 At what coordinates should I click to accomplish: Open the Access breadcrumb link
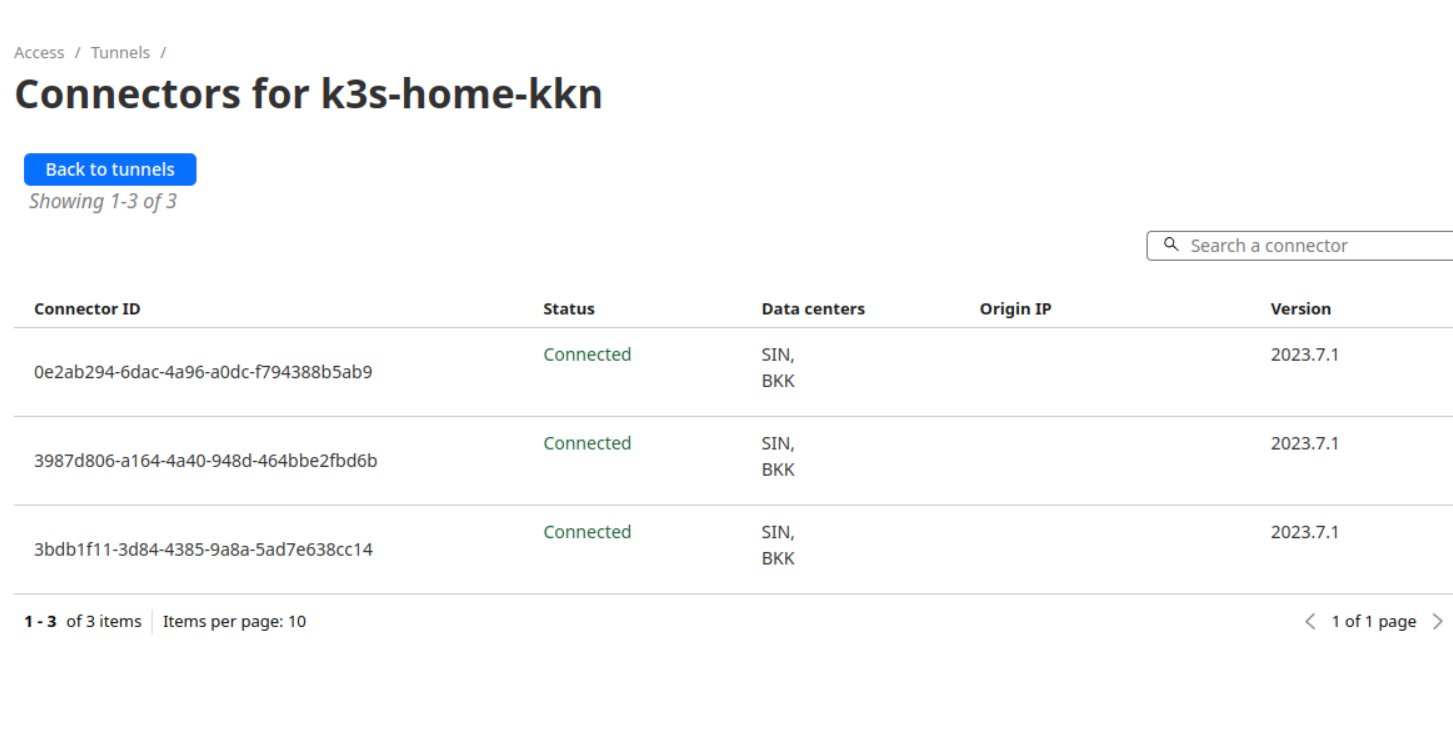click(39, 52)
